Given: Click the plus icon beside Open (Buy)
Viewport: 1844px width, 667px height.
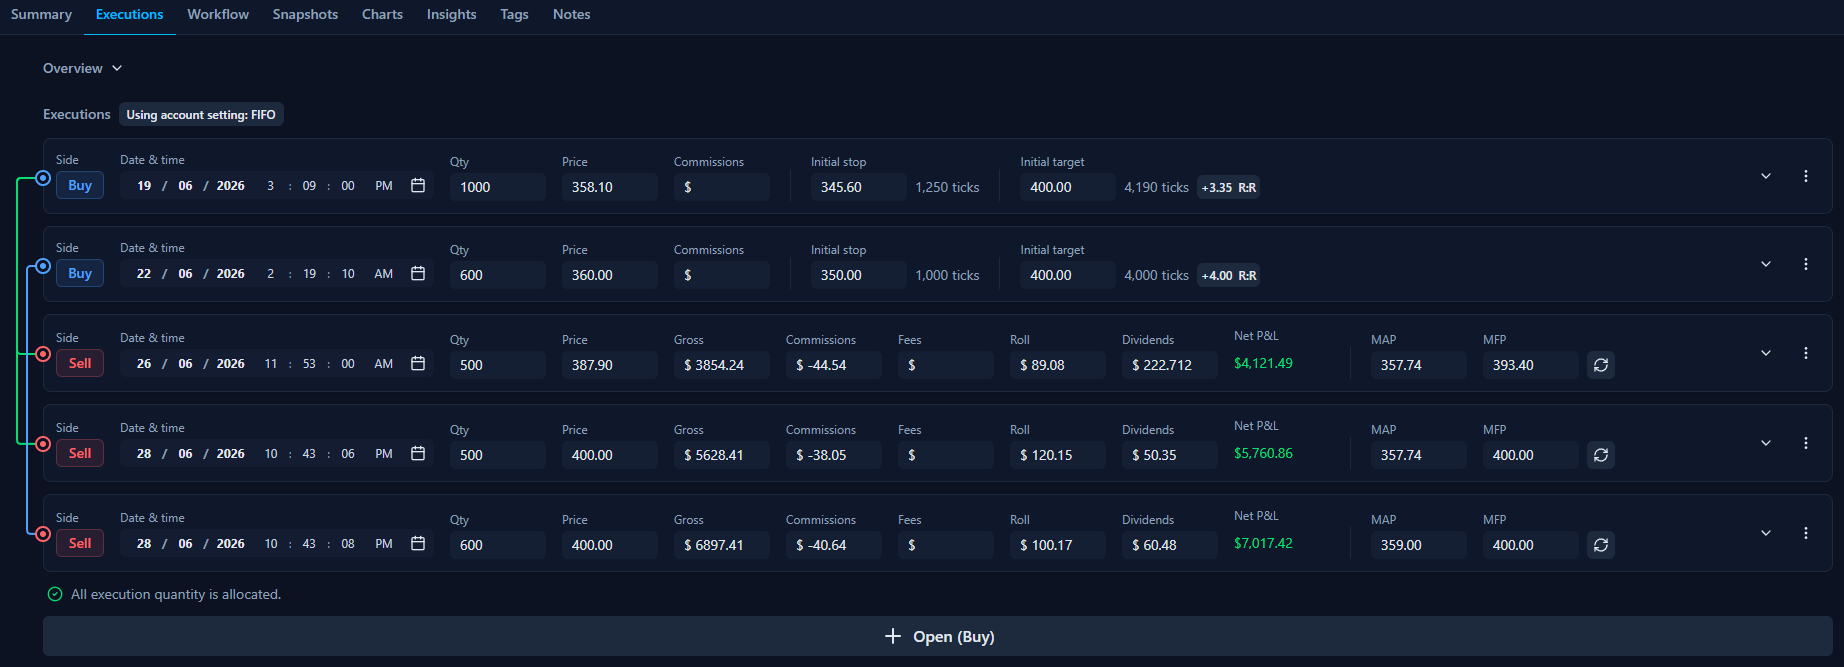Looking at the screenshot, I should tap(892, 636).
